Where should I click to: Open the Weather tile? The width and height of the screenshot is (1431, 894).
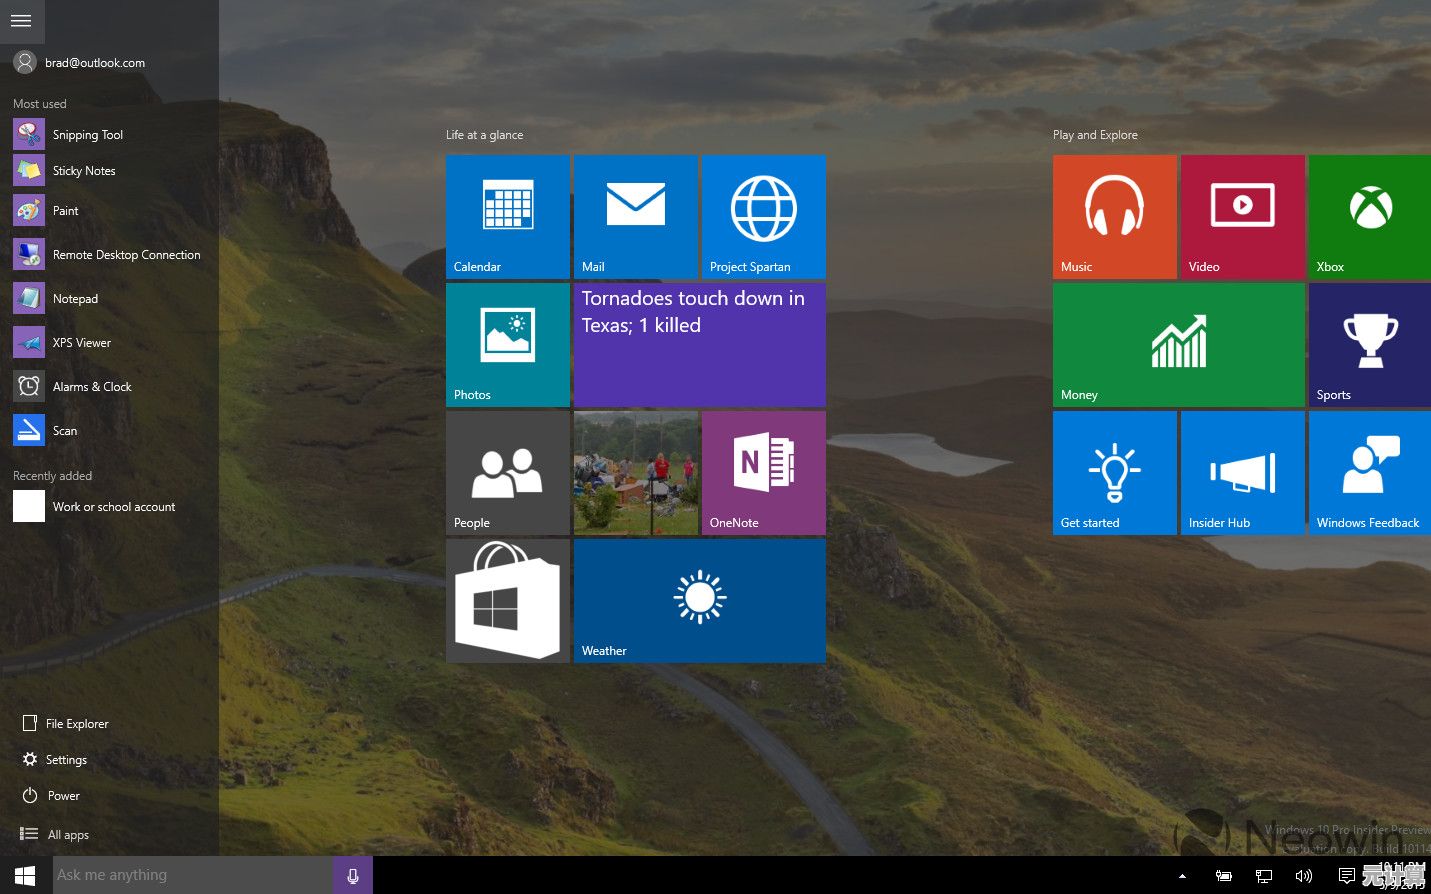(x=700, y=600)
